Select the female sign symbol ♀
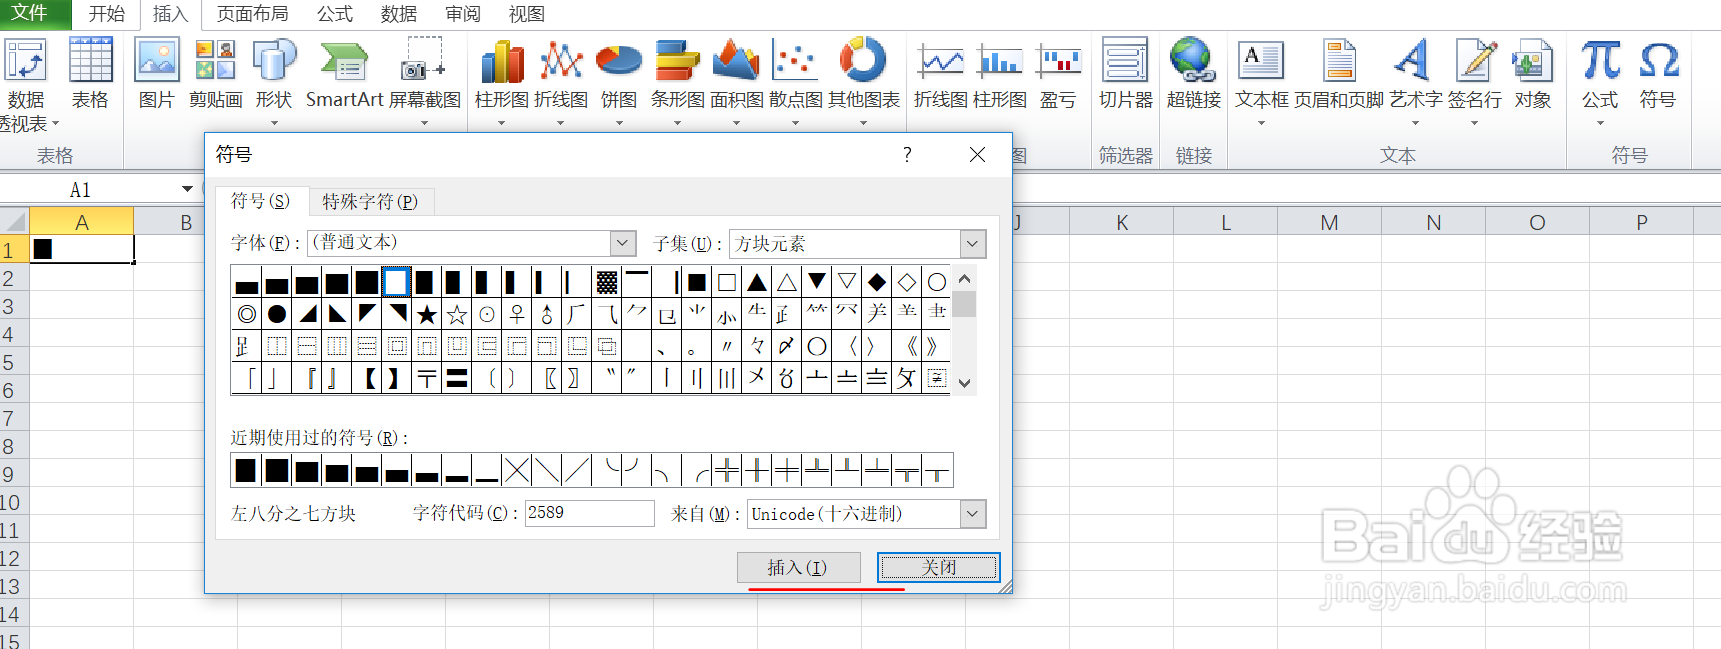1721x649 pixels. click(x=517, y=315)
